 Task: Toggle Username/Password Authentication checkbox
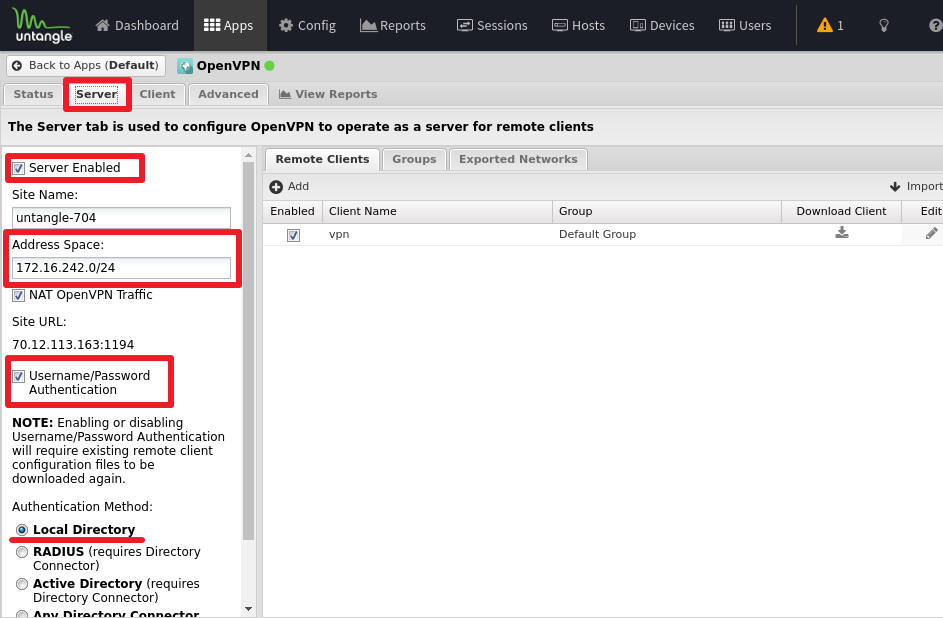19,376
